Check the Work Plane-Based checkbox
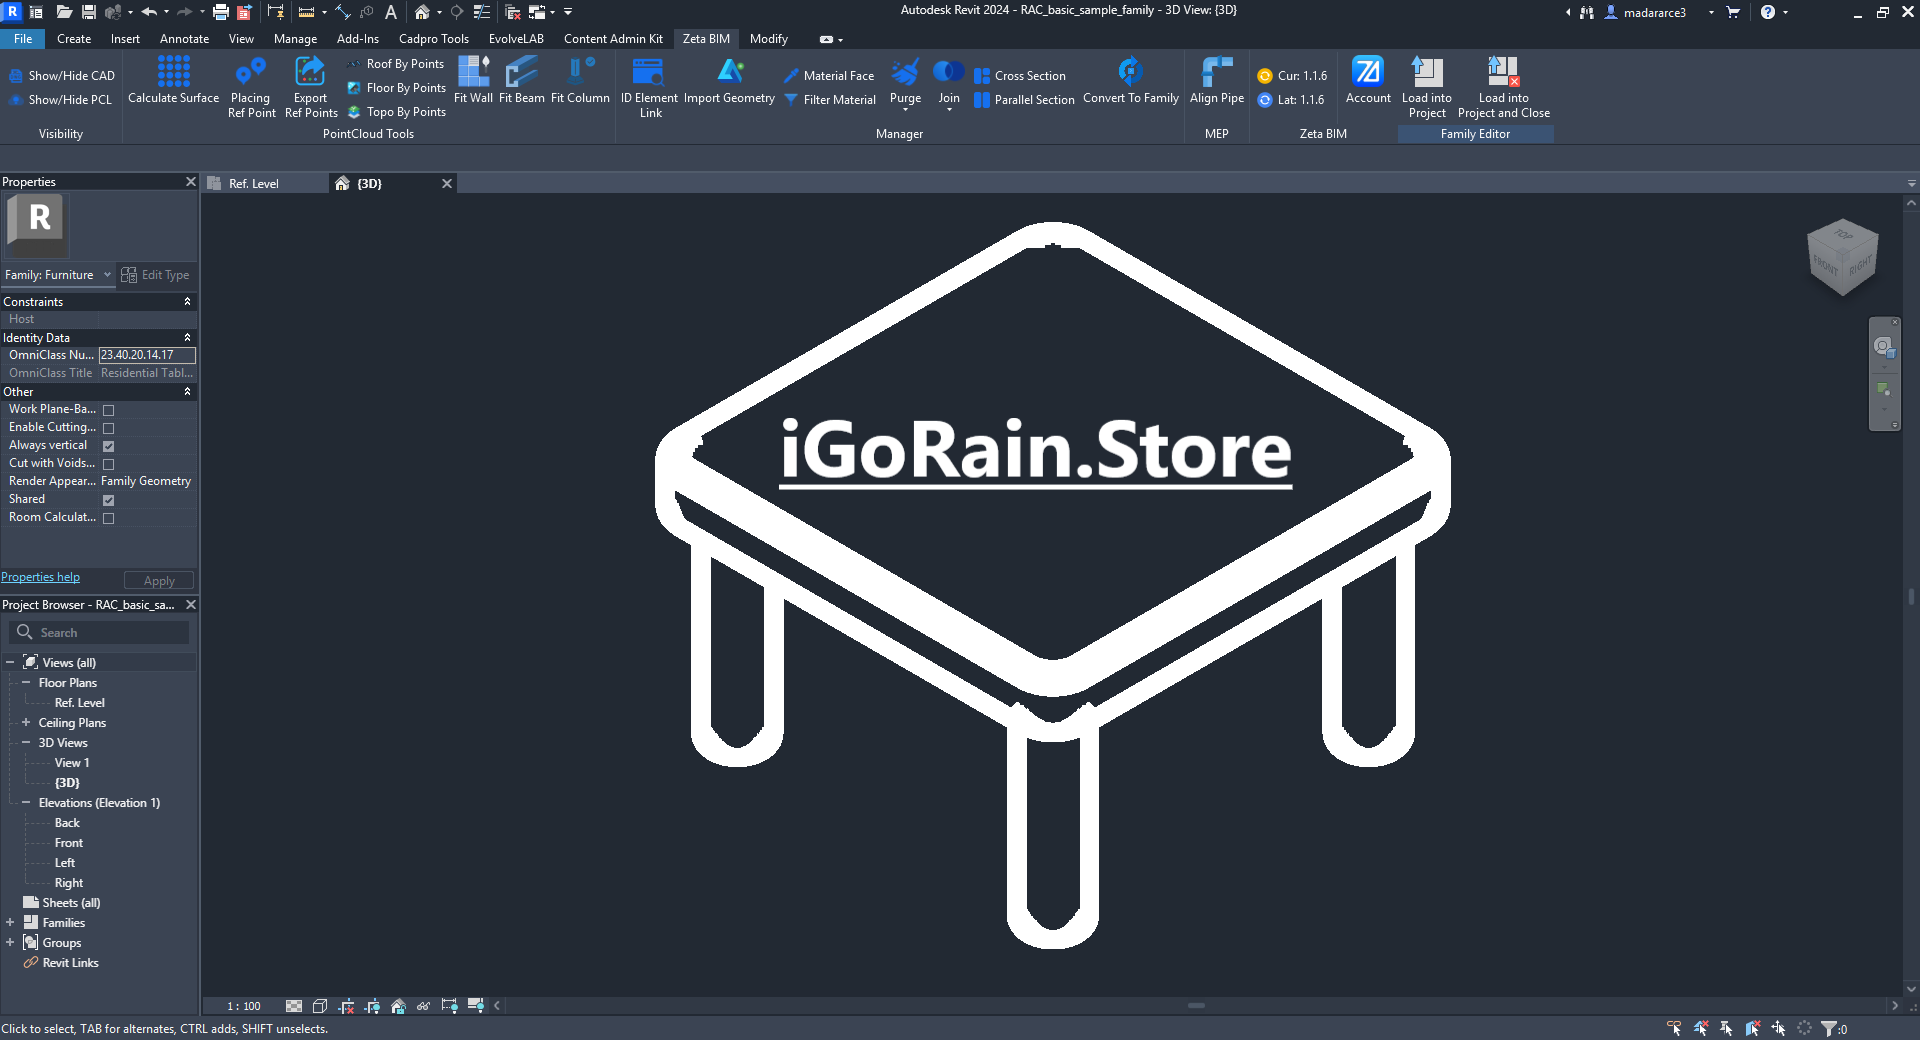The image size is (1920, 1040). pos(108,410)
